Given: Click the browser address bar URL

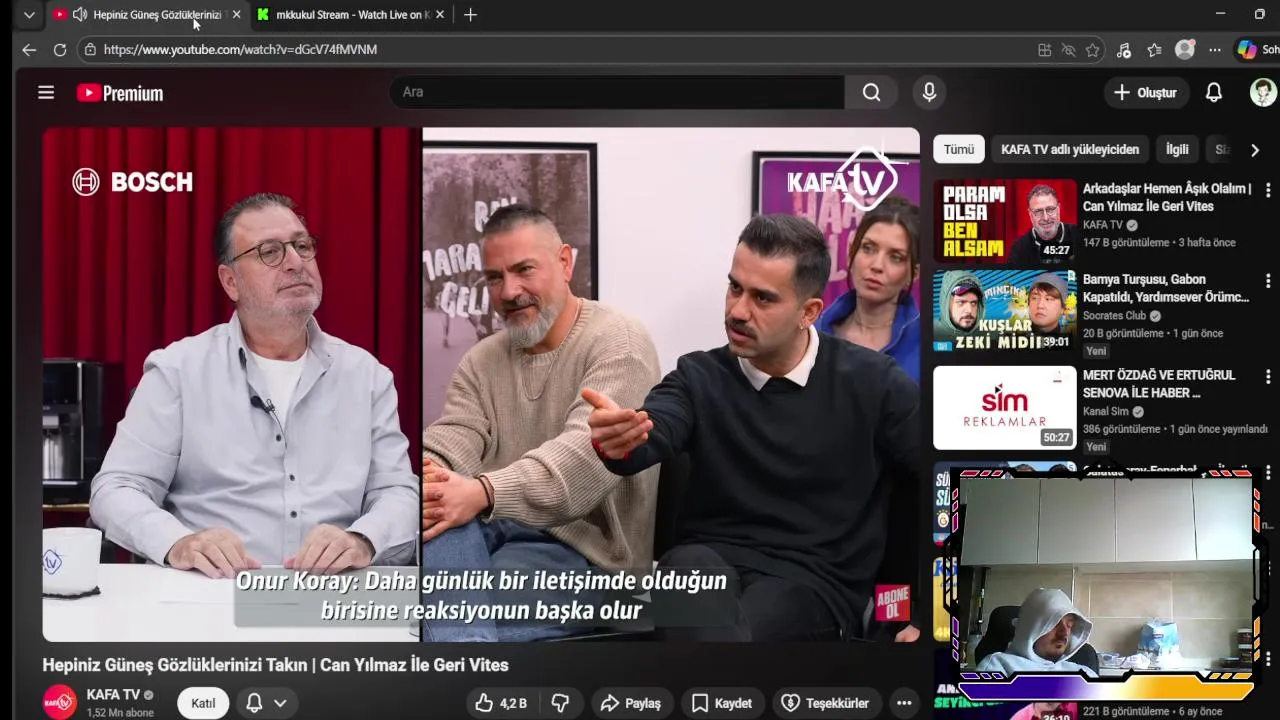Looking at the screenshot, I should [240, 49].
